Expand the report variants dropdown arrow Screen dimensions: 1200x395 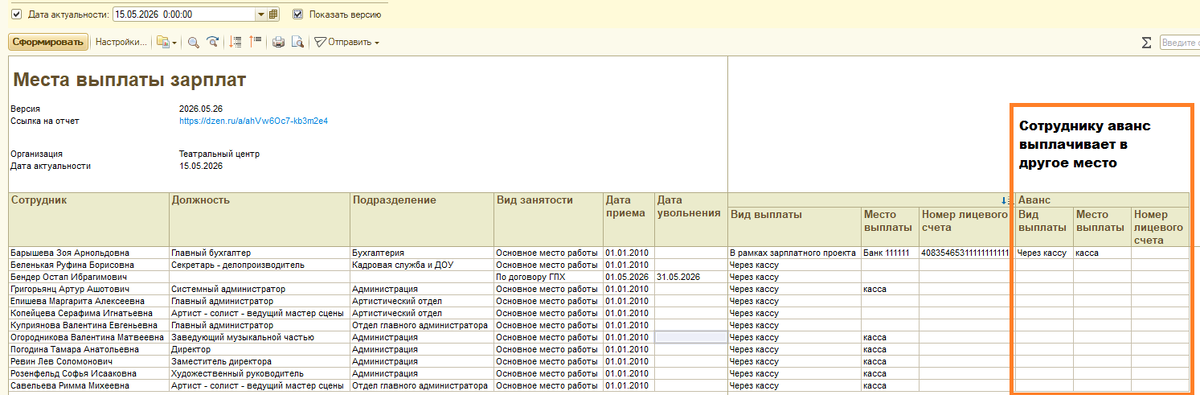tap(174, 42)
